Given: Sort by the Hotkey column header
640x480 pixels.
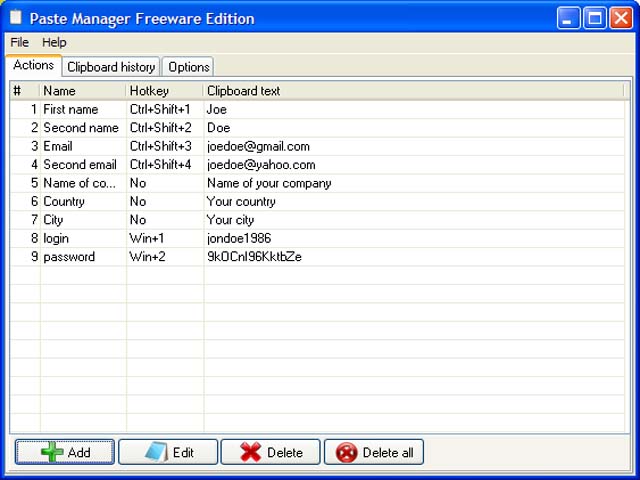Looking at the screenshot, I should coord(164,91).
